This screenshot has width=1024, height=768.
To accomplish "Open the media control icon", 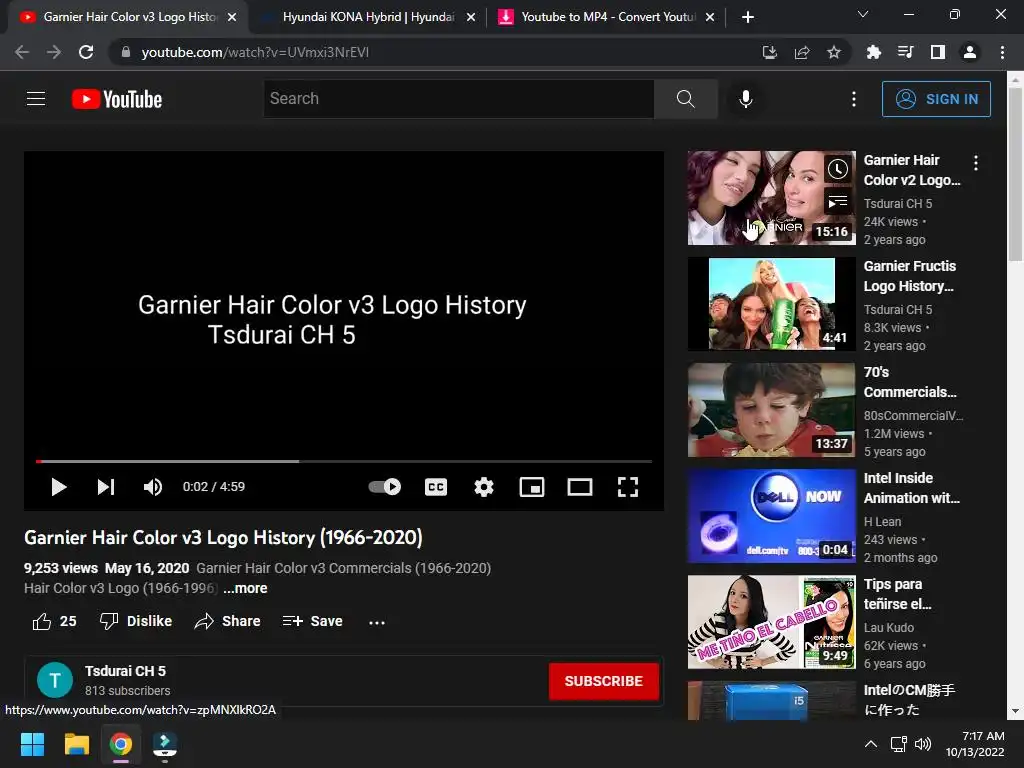I will [906, 52].
